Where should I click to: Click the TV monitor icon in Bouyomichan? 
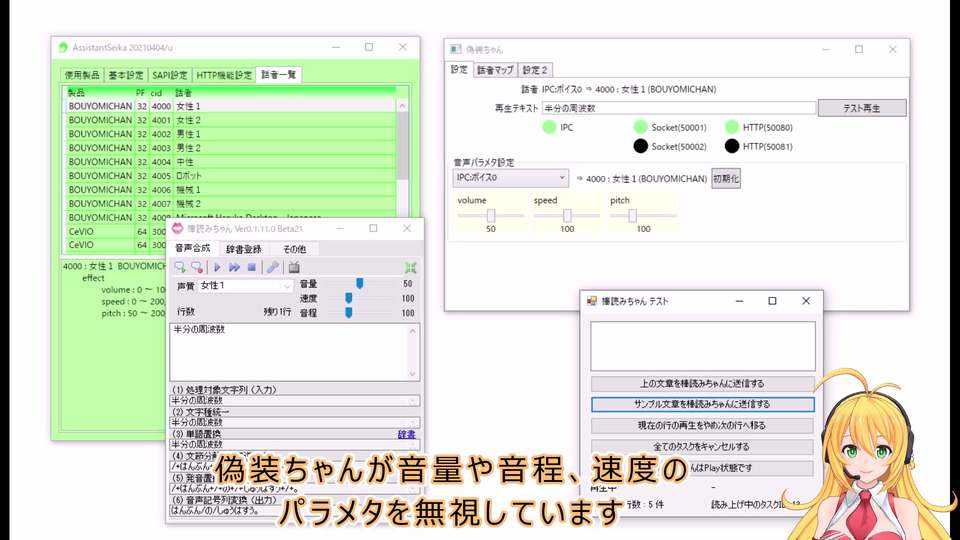point(294,267)
